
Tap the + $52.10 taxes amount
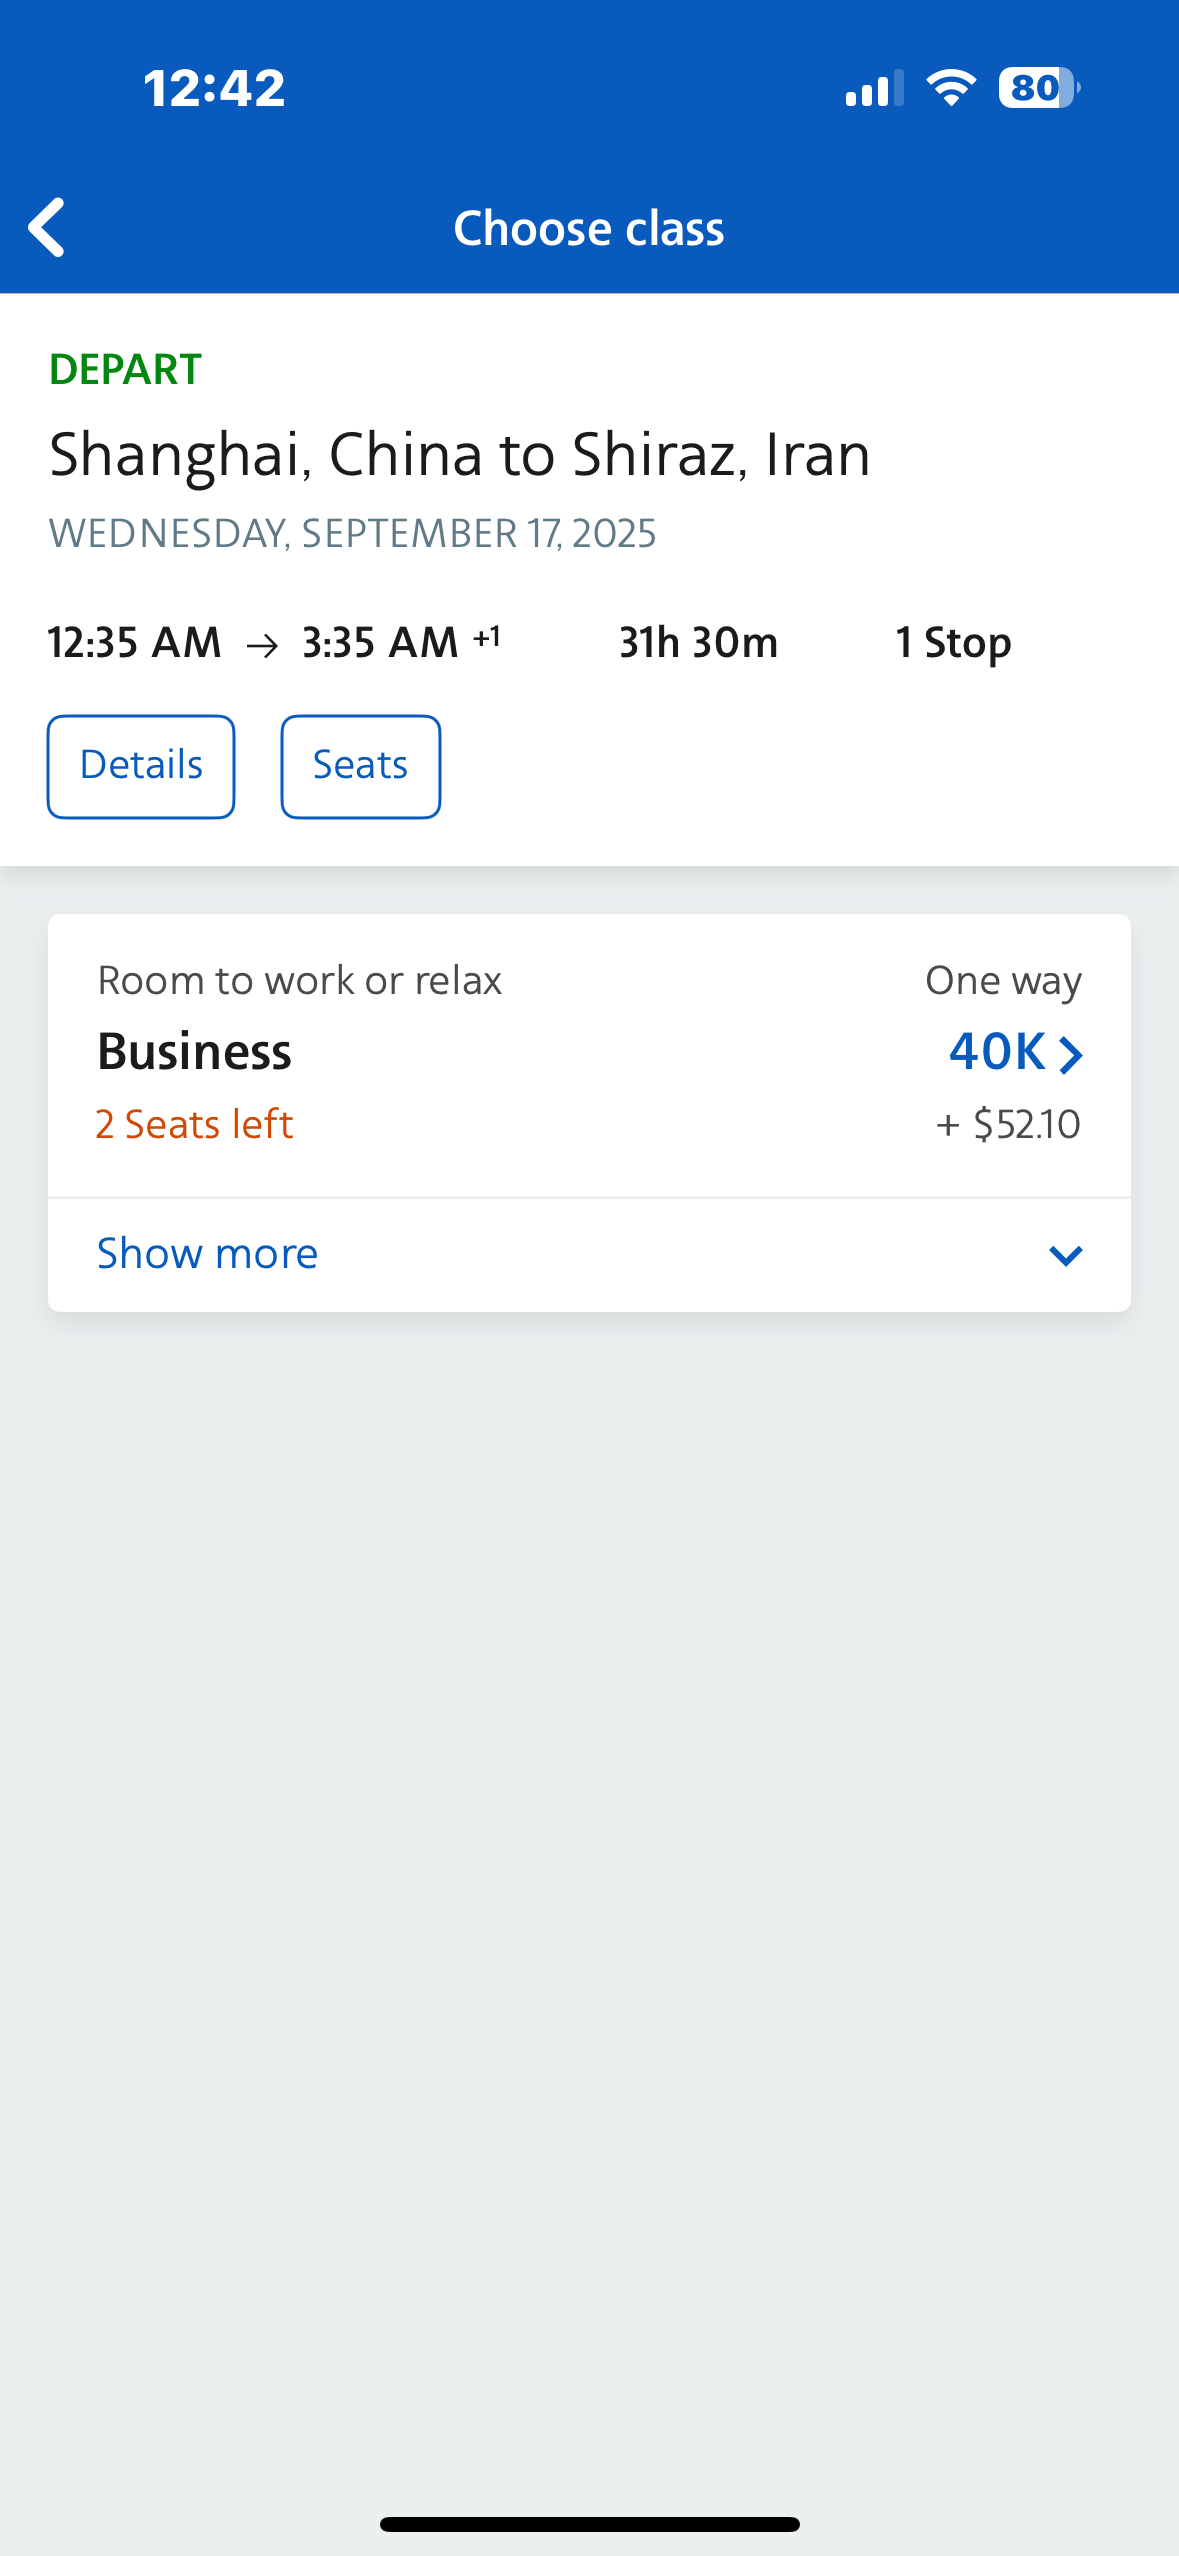(x=1008, y=1124)
